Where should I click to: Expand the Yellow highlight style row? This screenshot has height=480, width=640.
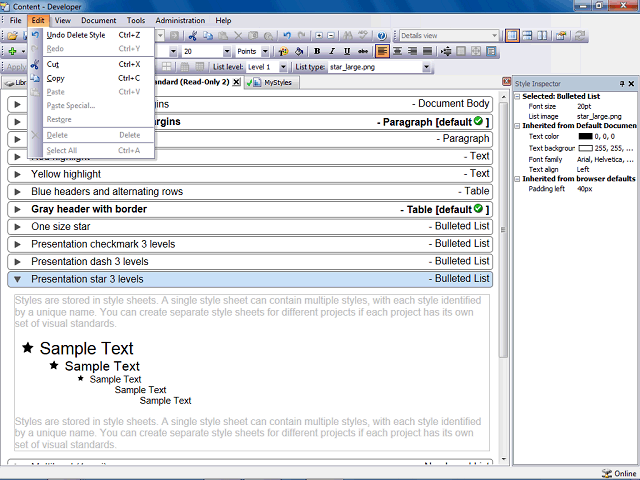click(17, 174)
